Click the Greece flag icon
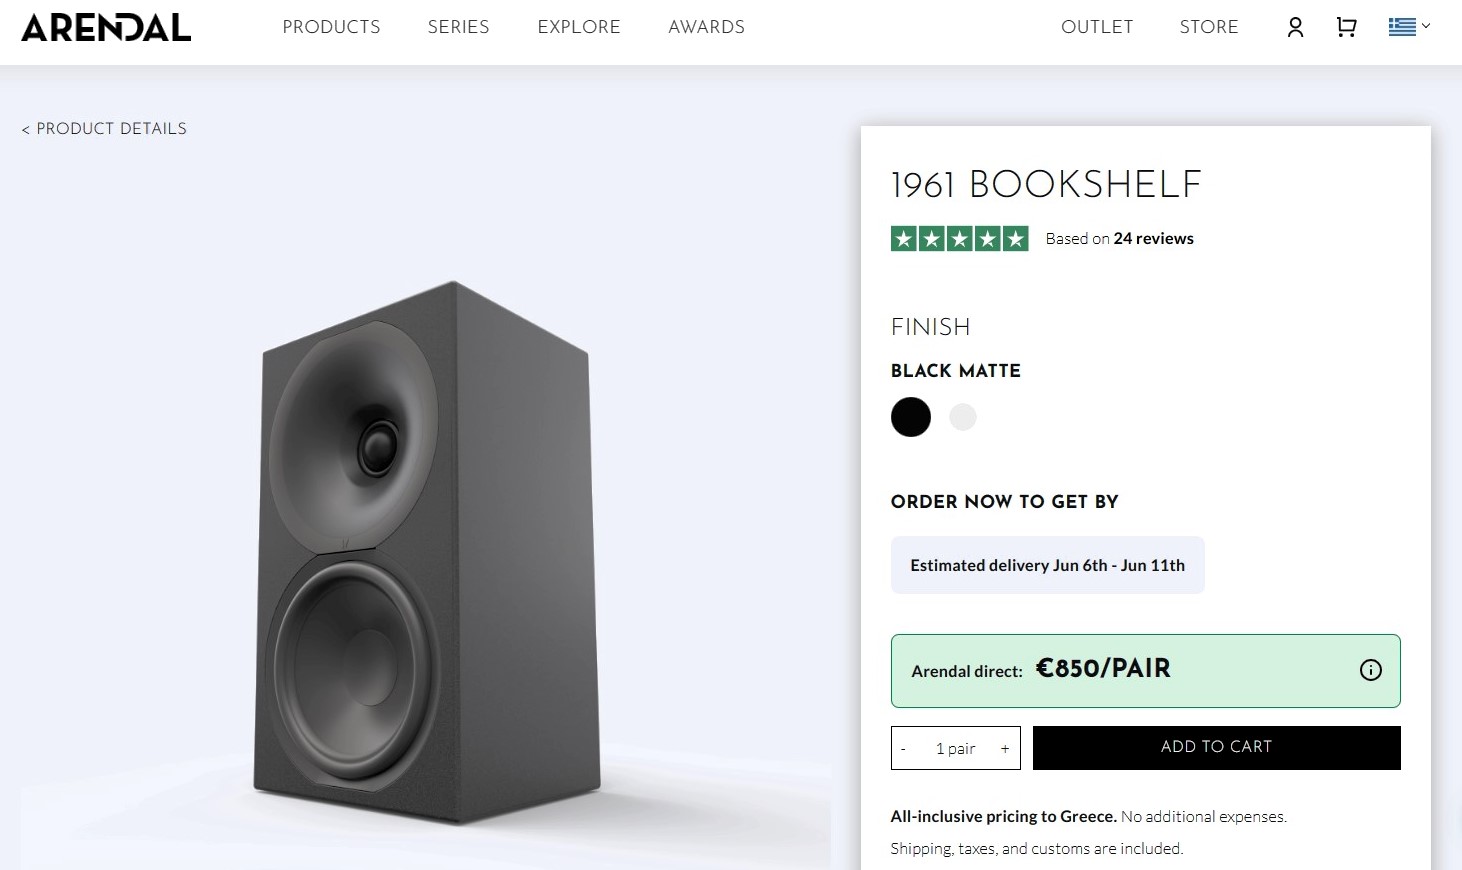Viewport: 1462px width, 870px height. [x=1402, y=27]
